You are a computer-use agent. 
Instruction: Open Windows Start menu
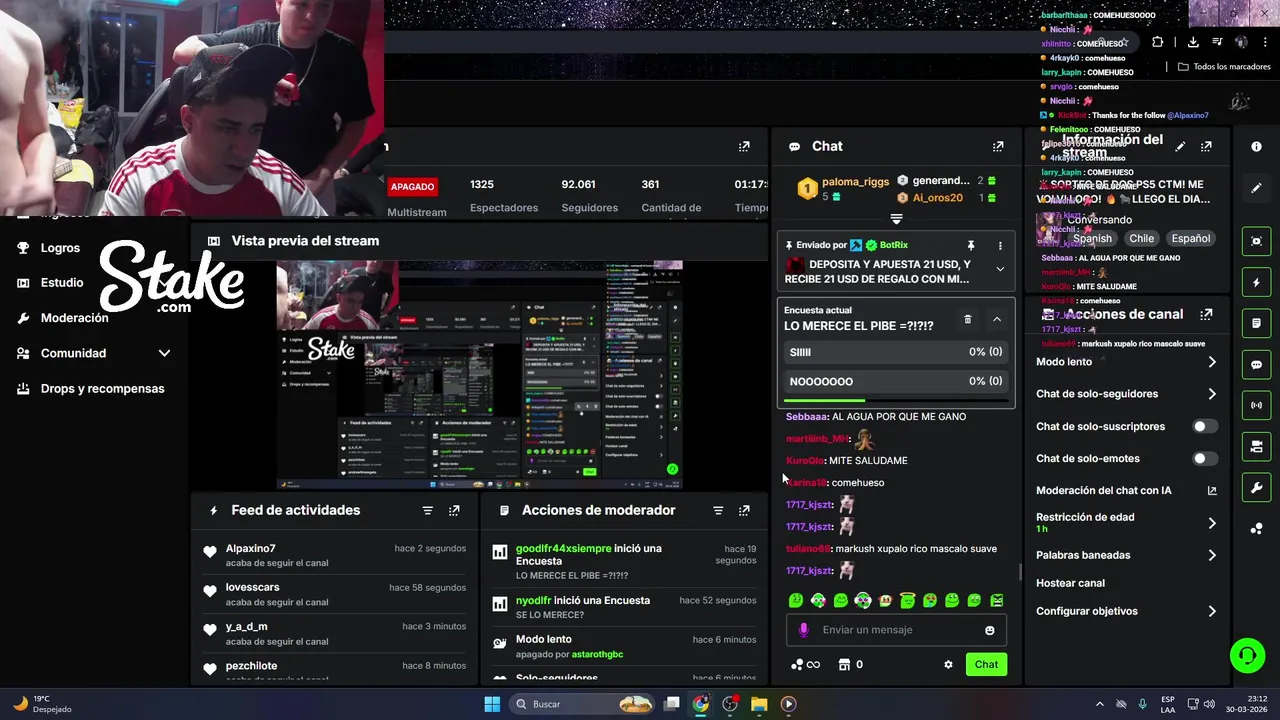click(x=492, y=704)
